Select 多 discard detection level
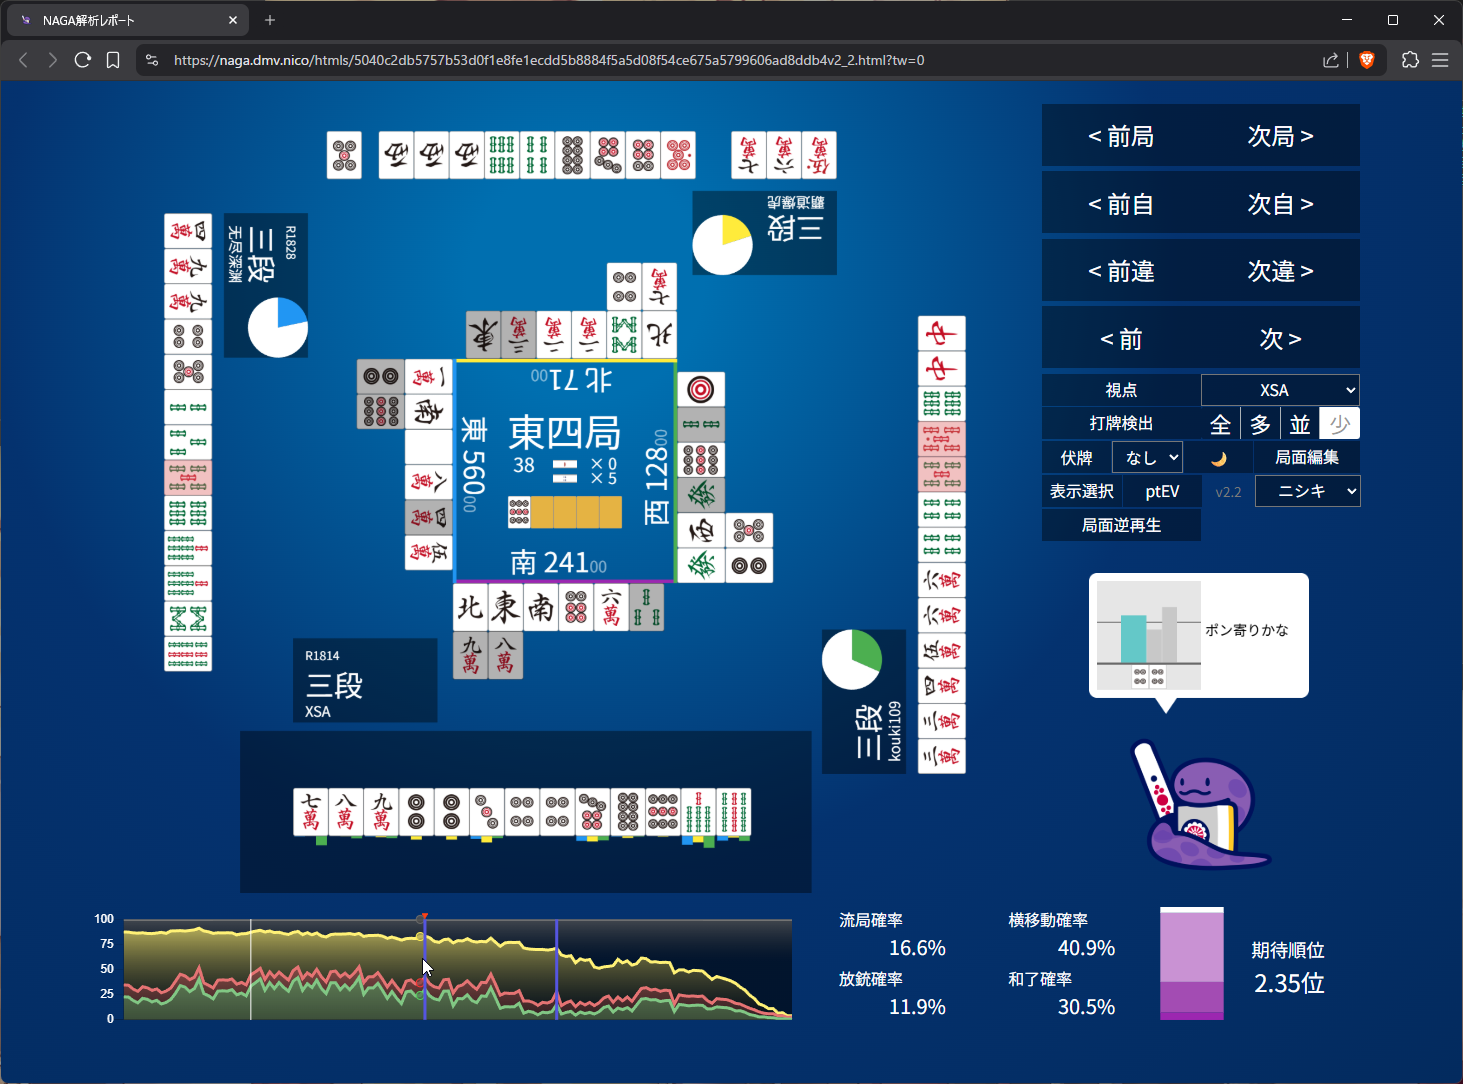Screen dimensions: 1463x1084 pos(1260,424)
